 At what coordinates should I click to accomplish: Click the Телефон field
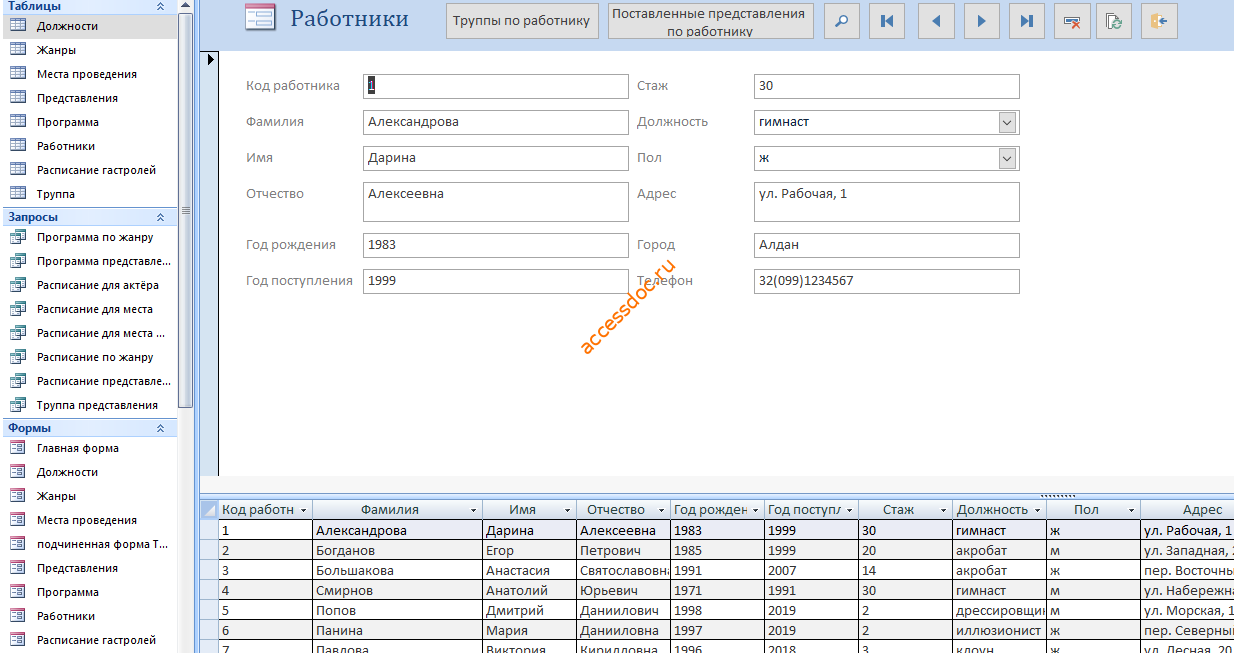[x=887, y=281]
